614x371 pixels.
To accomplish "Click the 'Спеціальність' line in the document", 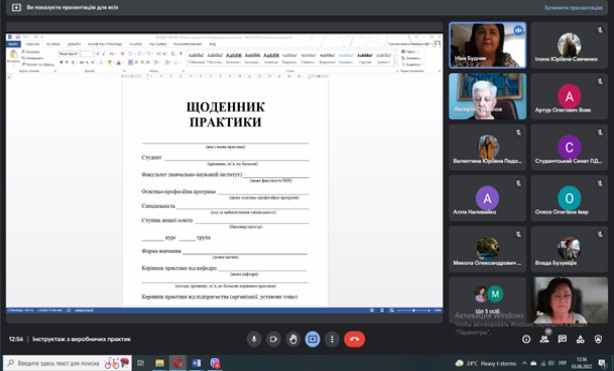I will tap(158, 206).
